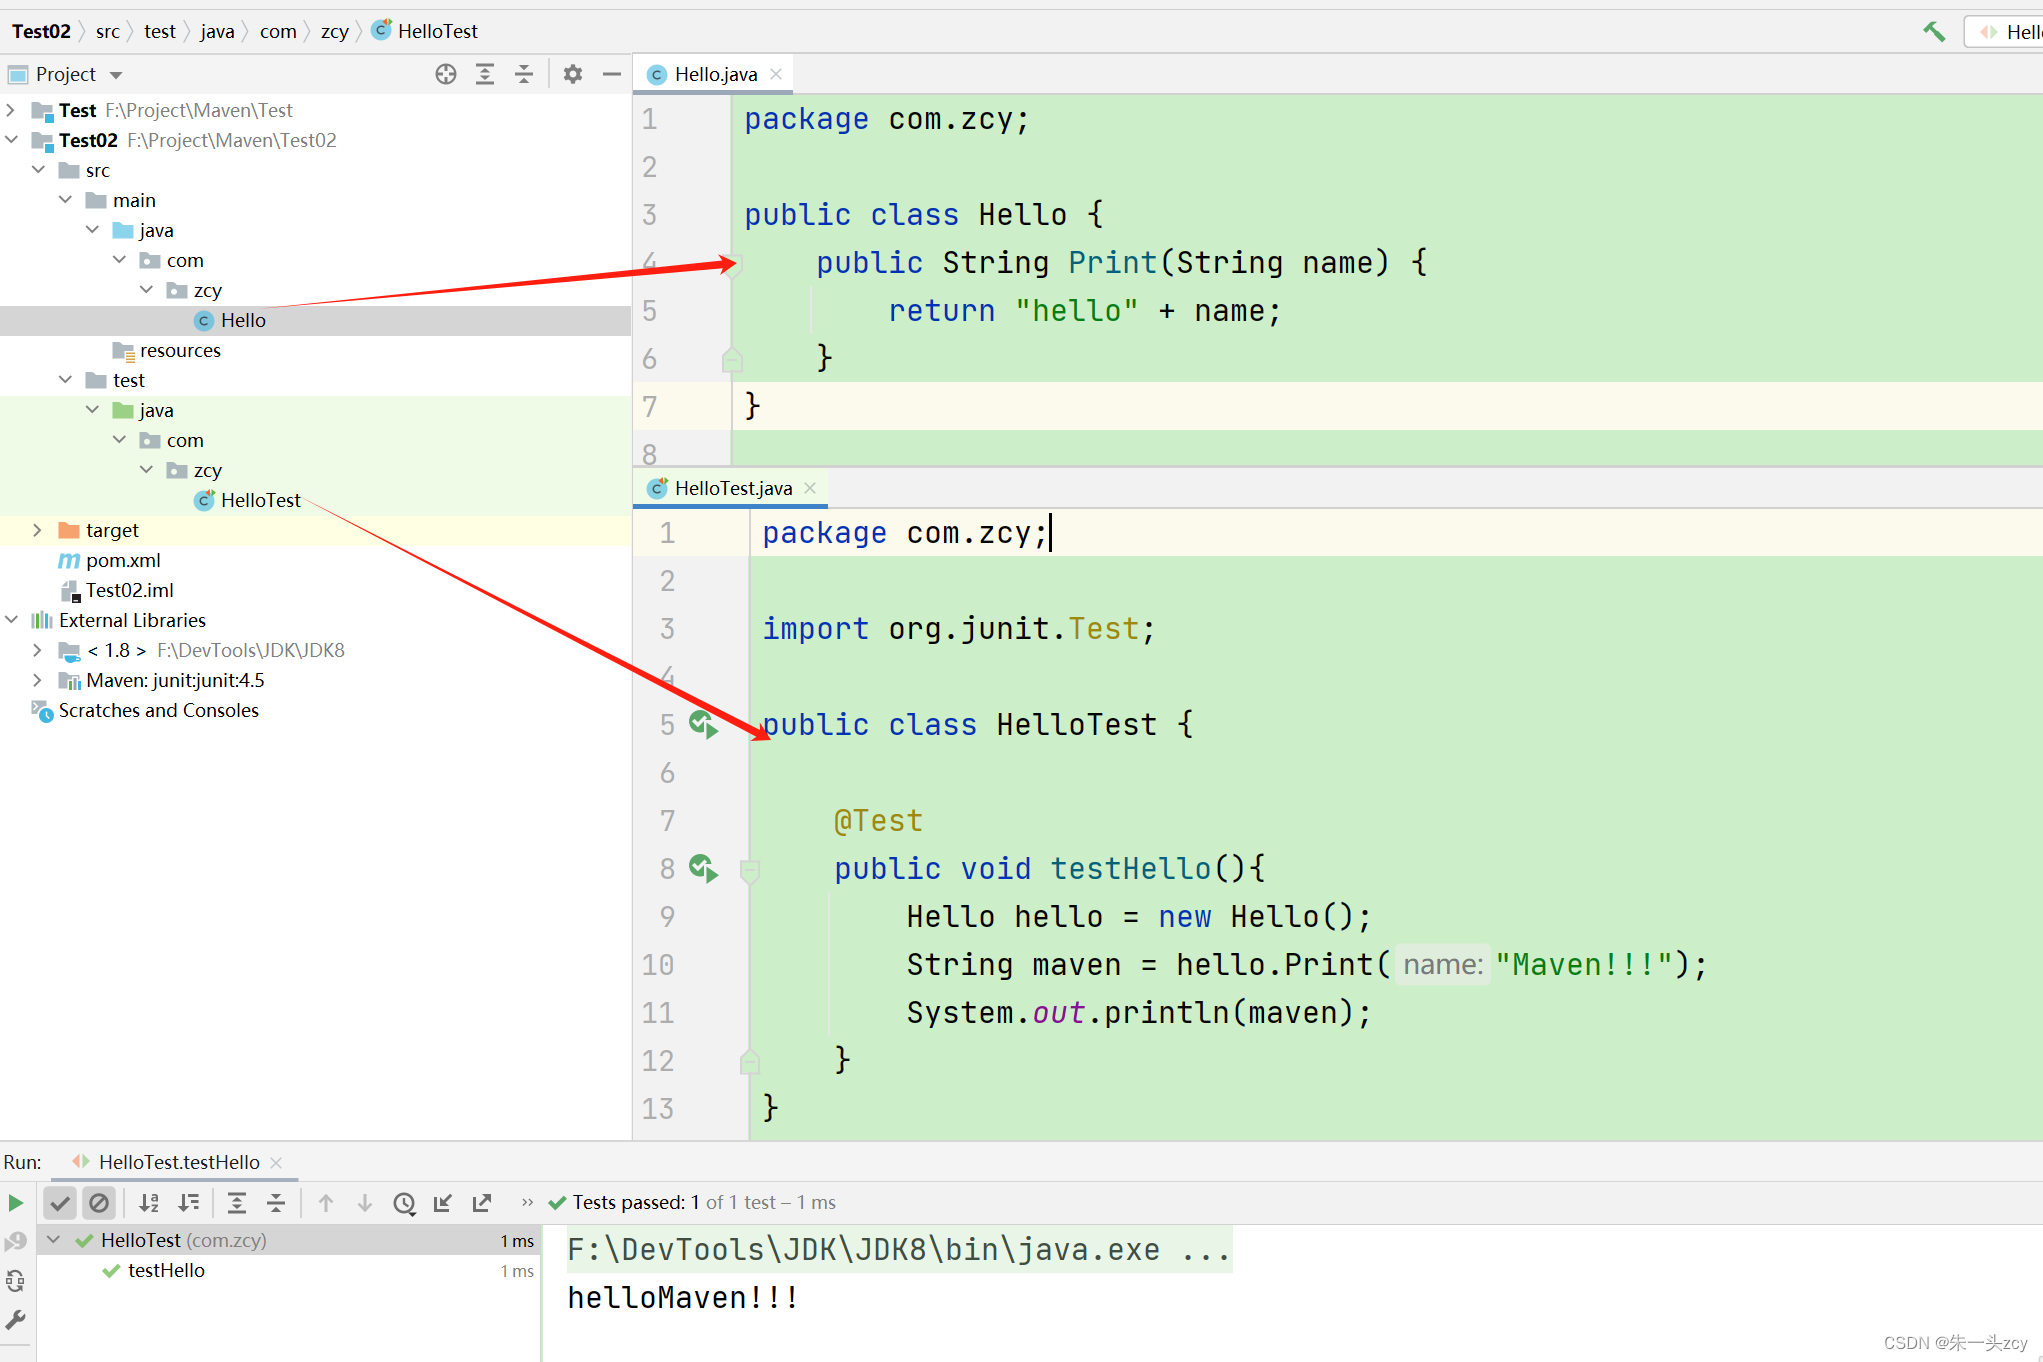Screen dimensions: 2043x1362
Task: Click toggle auto-test icon in Run sidebar
Action: pyautogui.click(x=16, y=1281)
